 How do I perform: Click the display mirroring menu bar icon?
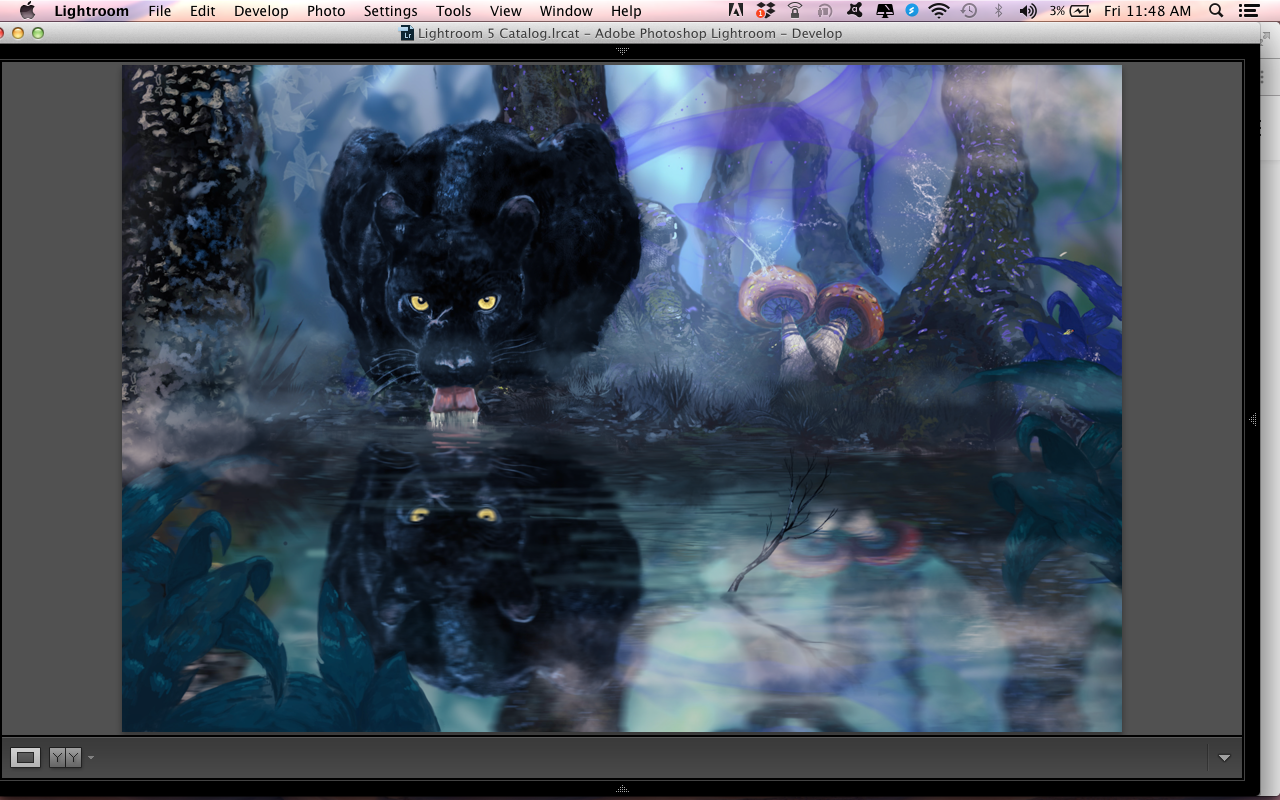(885, 11)
